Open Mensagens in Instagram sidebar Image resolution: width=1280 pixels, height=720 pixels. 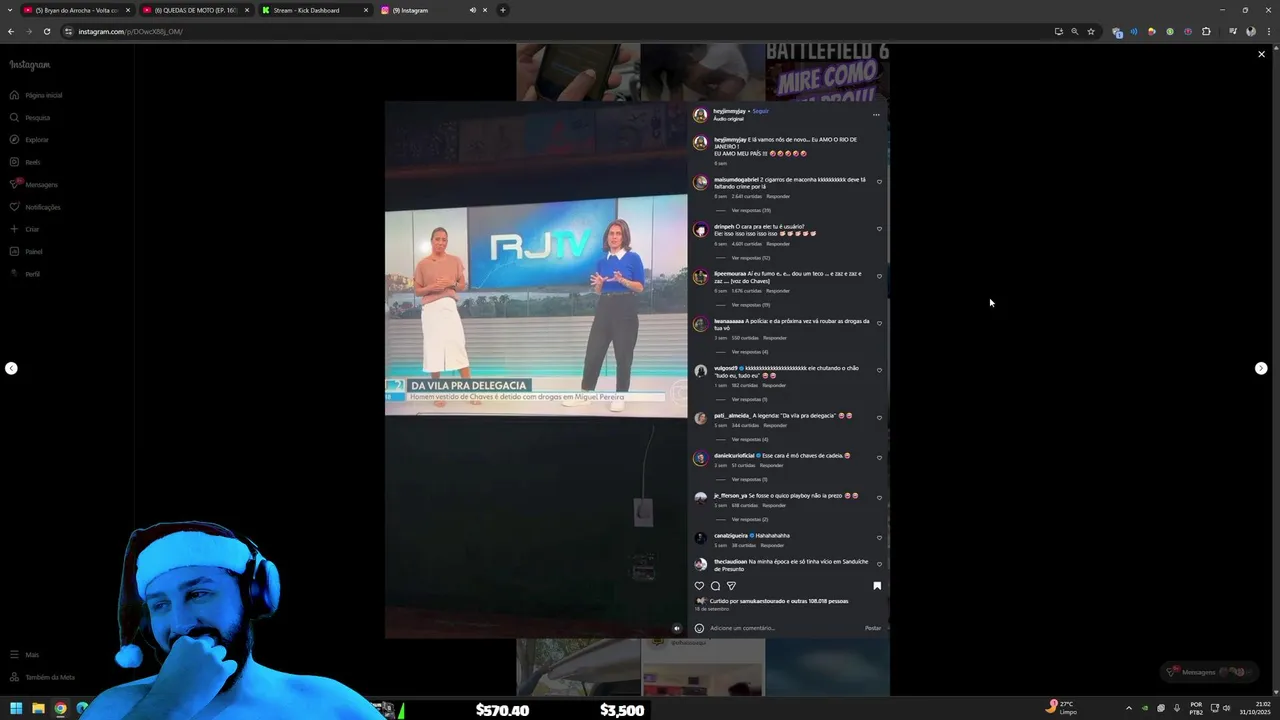click(x=33, y=184)
